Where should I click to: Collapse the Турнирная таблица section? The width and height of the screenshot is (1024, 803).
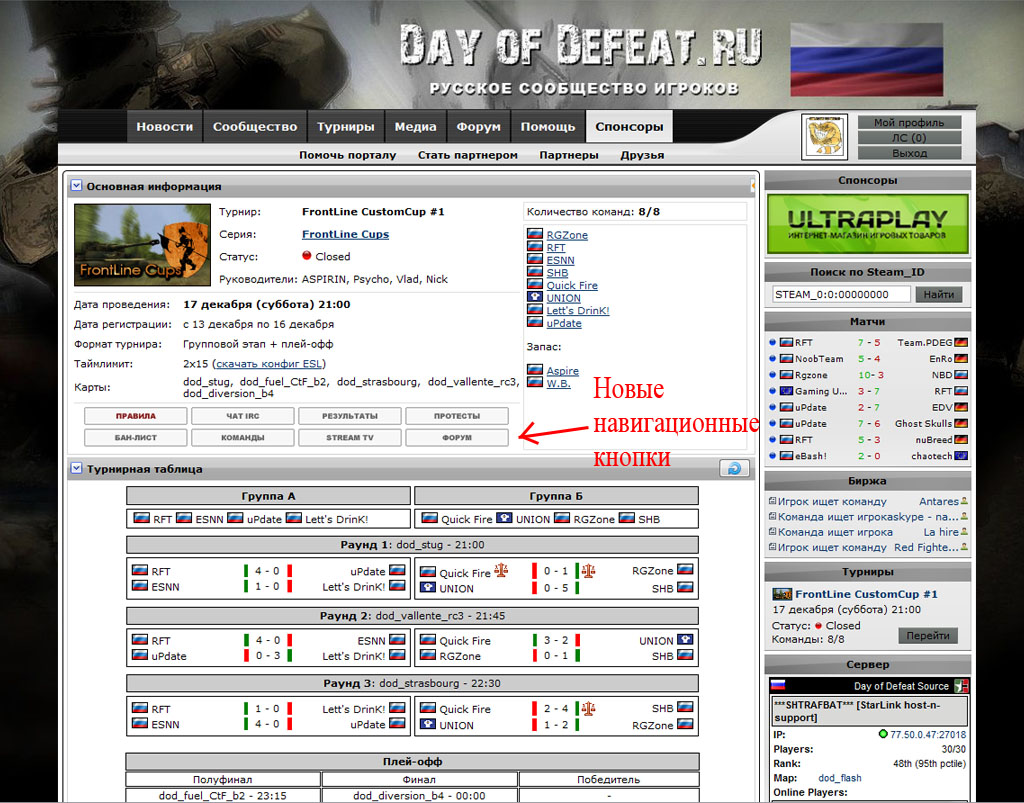(x=76, y=468)
